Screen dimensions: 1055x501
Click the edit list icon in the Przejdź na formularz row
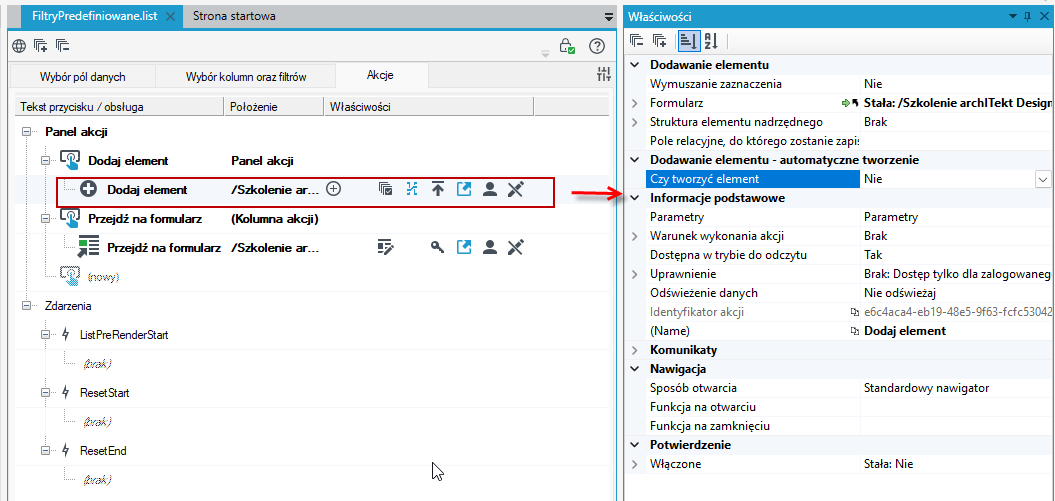pyautogui.click(x=386, y=247)
